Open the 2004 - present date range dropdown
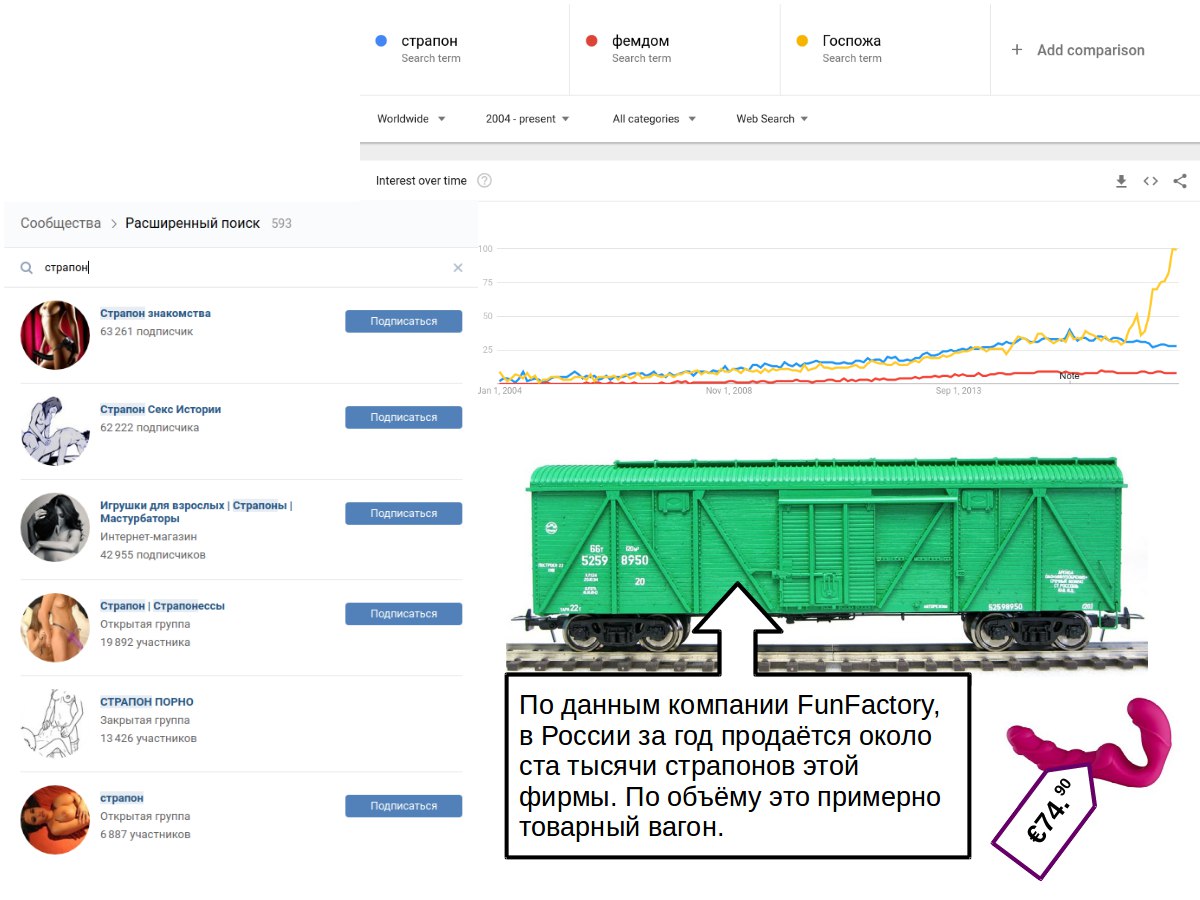 [528, 119]
